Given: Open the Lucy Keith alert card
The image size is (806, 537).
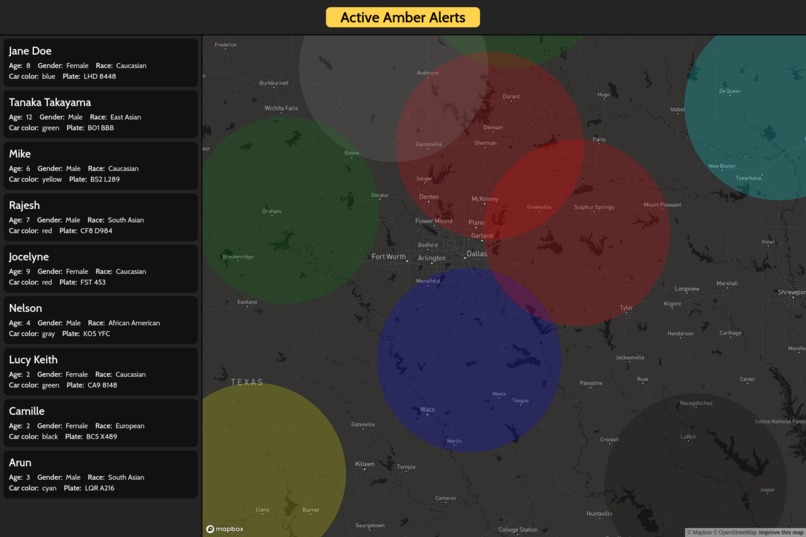Looking at the screenshot, I should tap(101, 371).
